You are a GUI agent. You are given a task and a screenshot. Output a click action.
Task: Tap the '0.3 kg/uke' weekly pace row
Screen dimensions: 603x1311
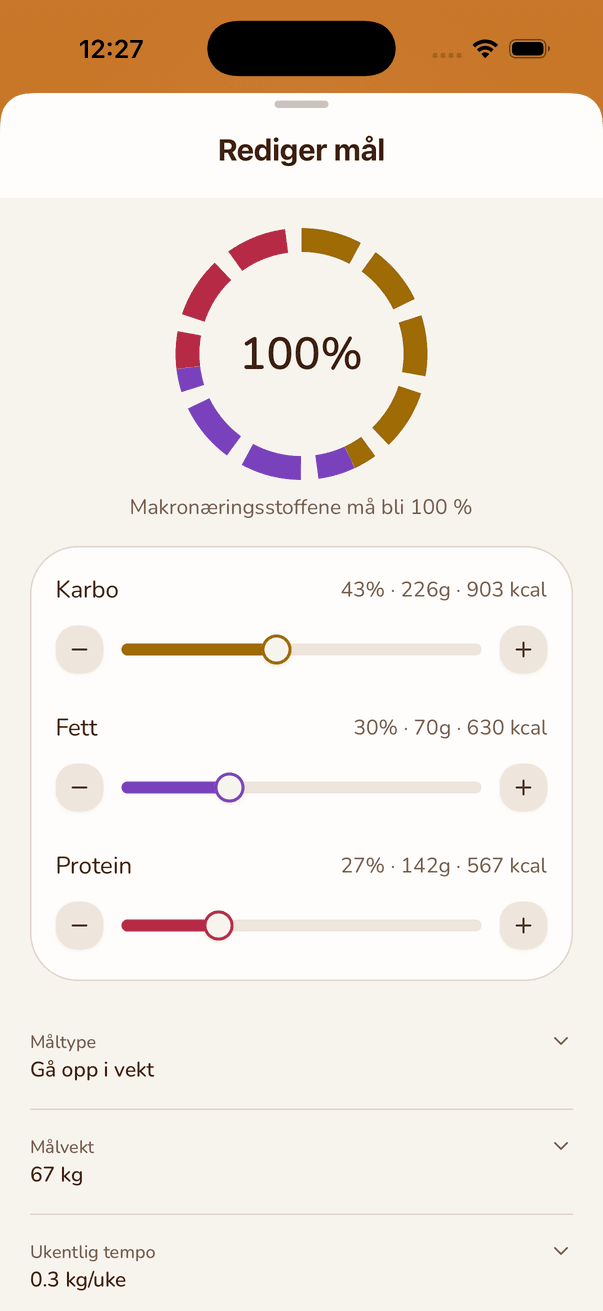click(x=301, y=1266)
